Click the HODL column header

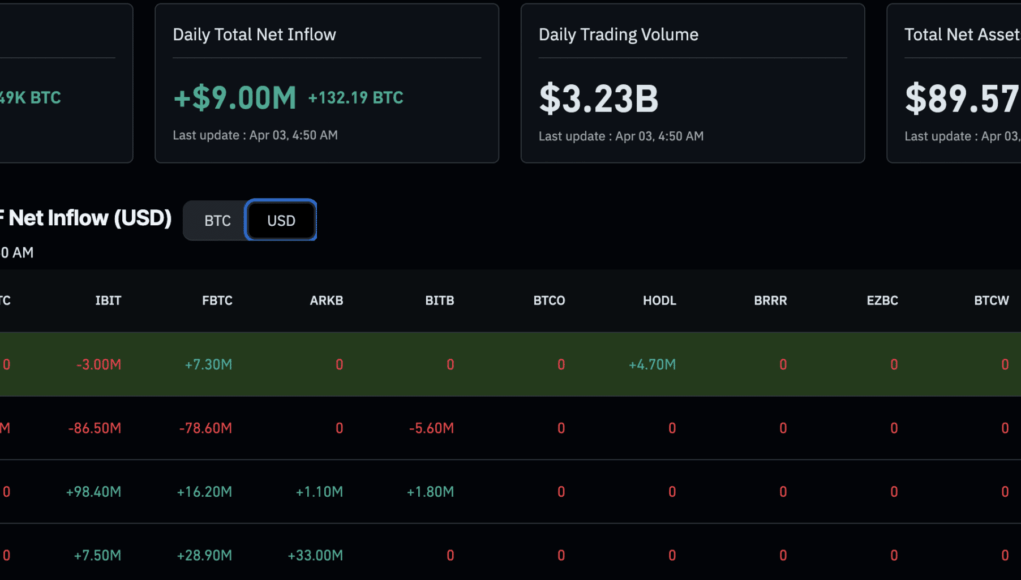point(660,300)
